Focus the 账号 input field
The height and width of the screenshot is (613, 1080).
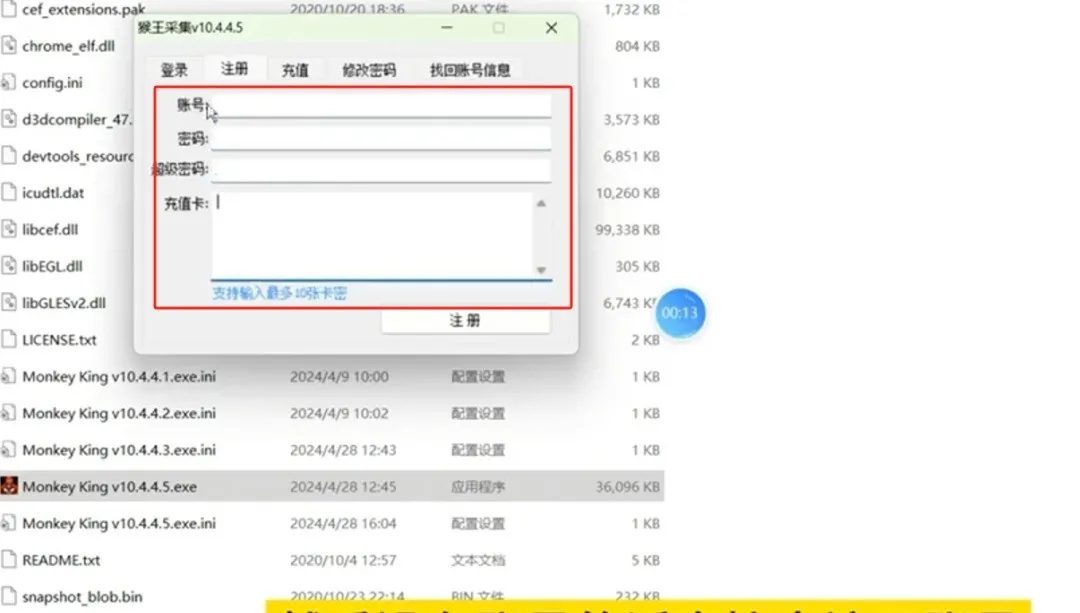click(x=381, y=106)
